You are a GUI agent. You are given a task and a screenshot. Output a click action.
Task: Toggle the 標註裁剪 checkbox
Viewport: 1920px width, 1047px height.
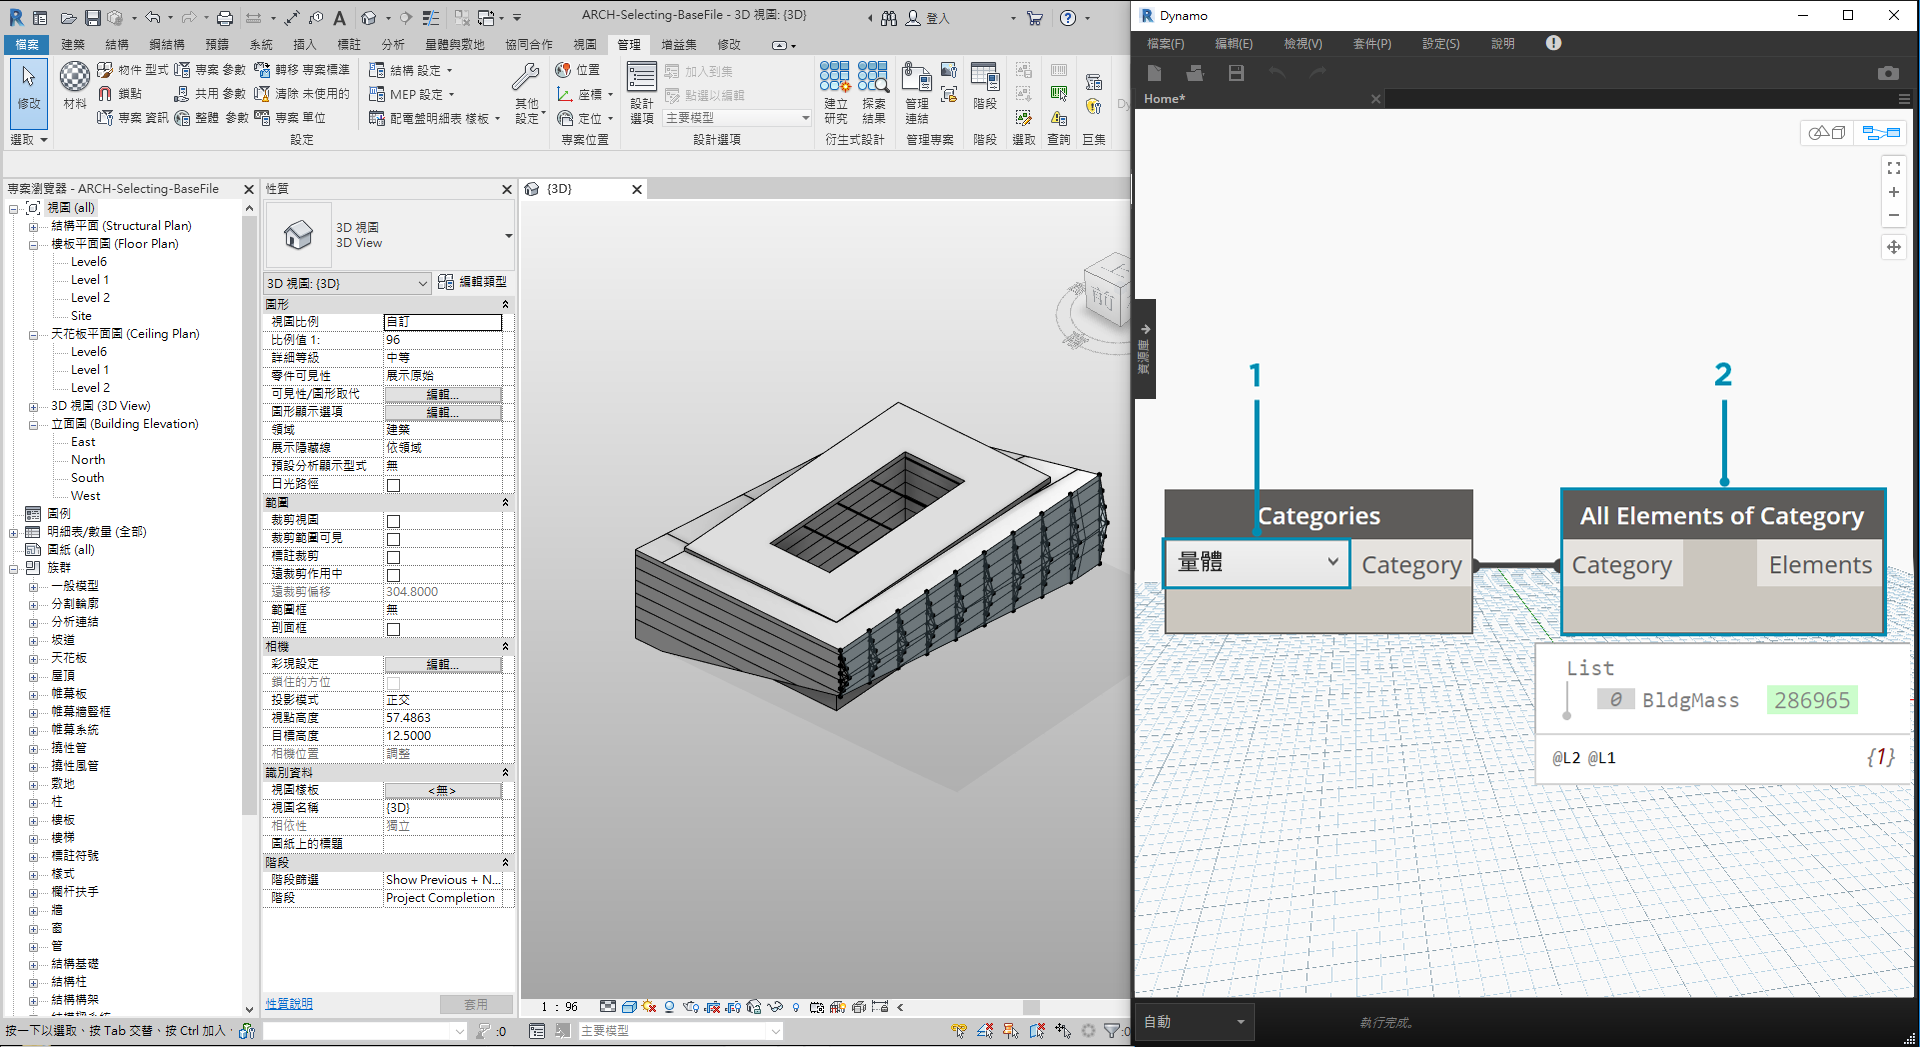(393, 557)
